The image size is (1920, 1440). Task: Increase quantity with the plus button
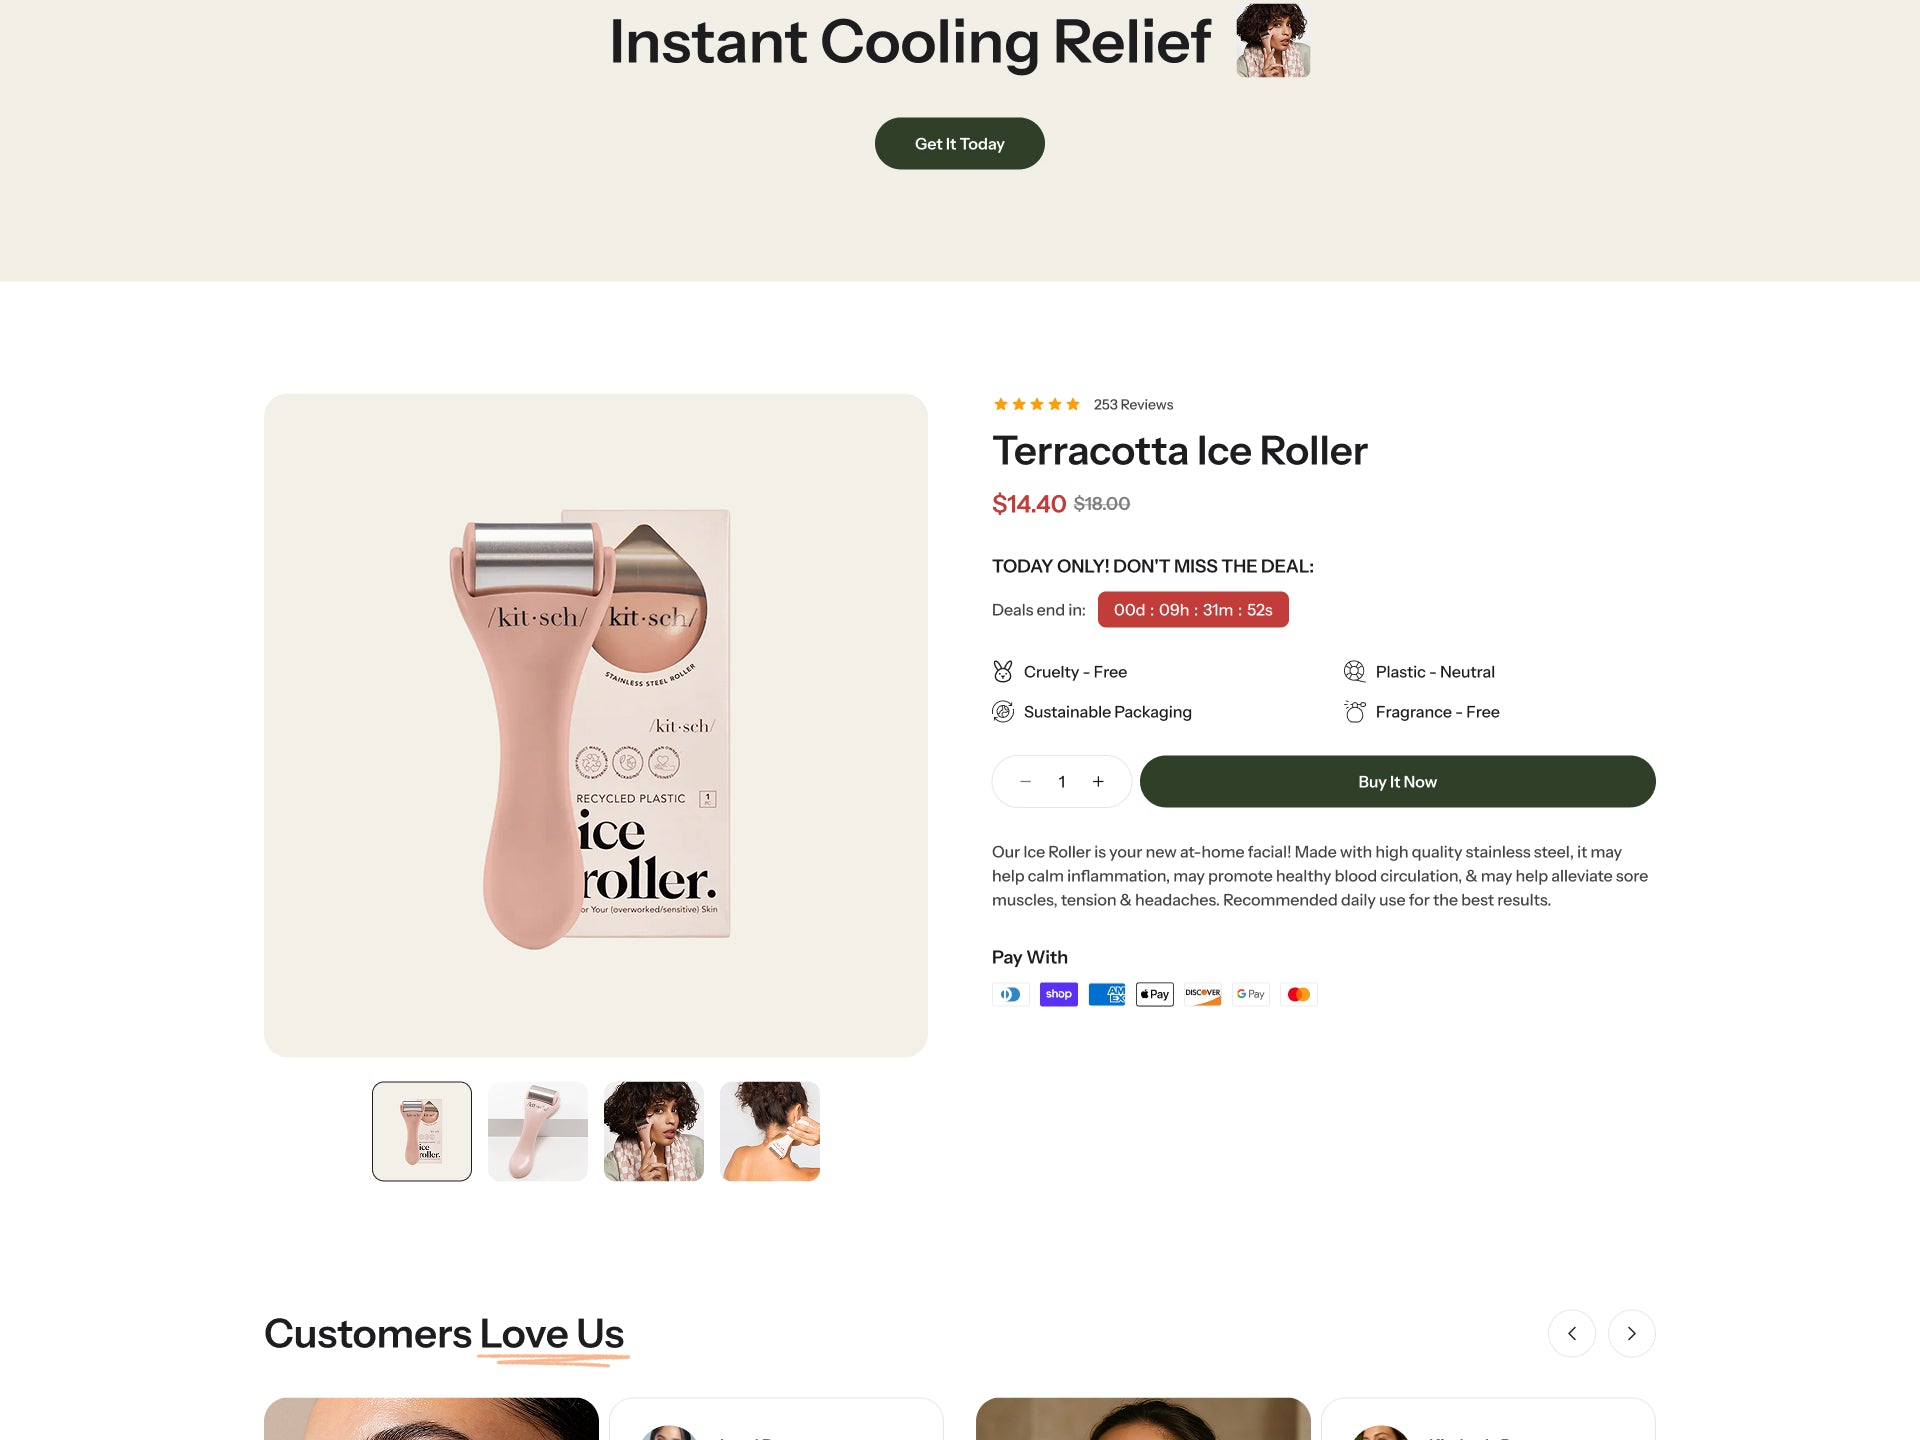coord(1098,782)
